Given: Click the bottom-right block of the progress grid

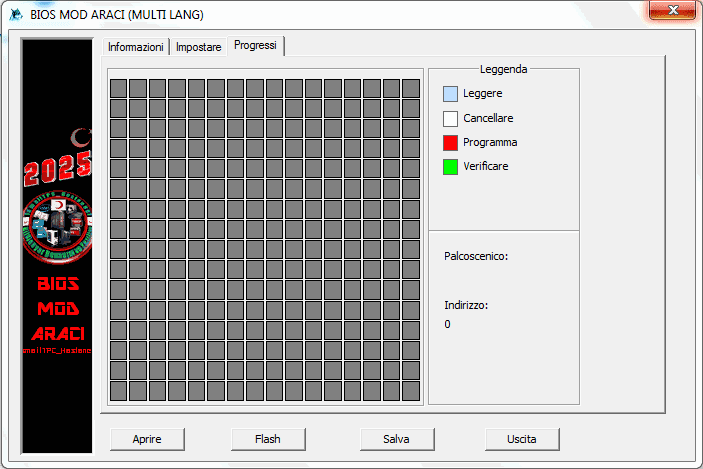Looking at the screenshot, I should 411,391.
